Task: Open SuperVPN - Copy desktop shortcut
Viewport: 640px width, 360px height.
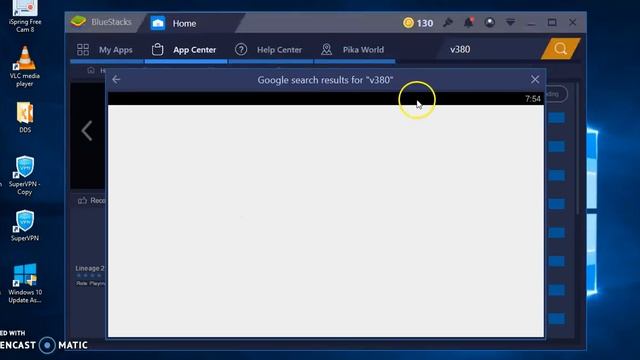Action: point(24,176)
